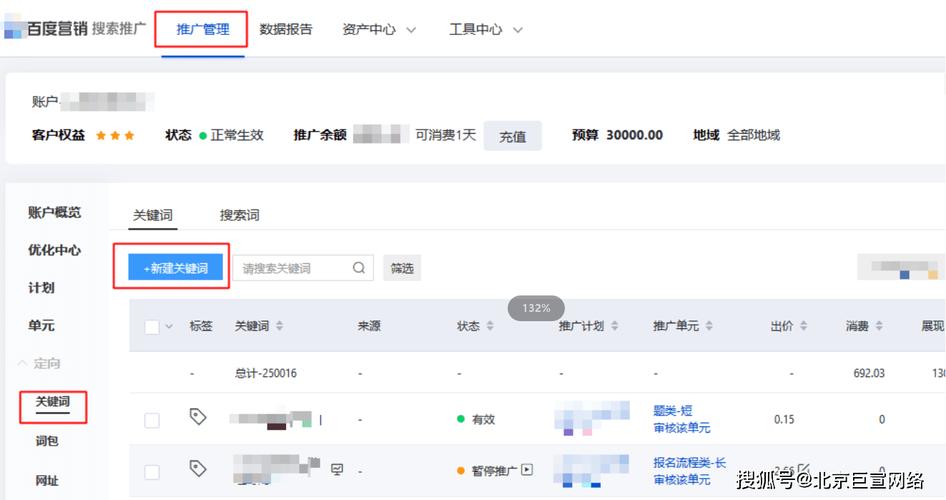Image resolution: width=946 pixels, height=500 pixels.
Task: Open the 数据报告 top menu
Action: click(x=286, y=29)
